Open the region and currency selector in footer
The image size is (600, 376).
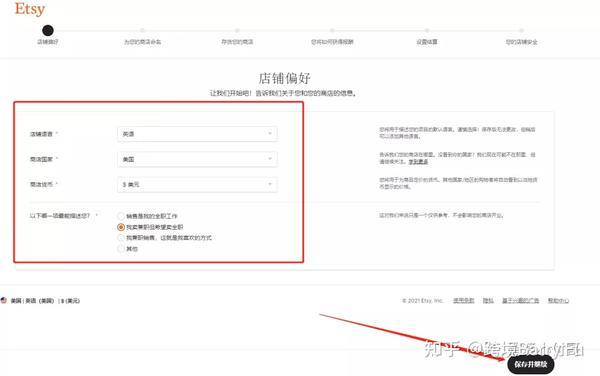(x=45, y=301)
